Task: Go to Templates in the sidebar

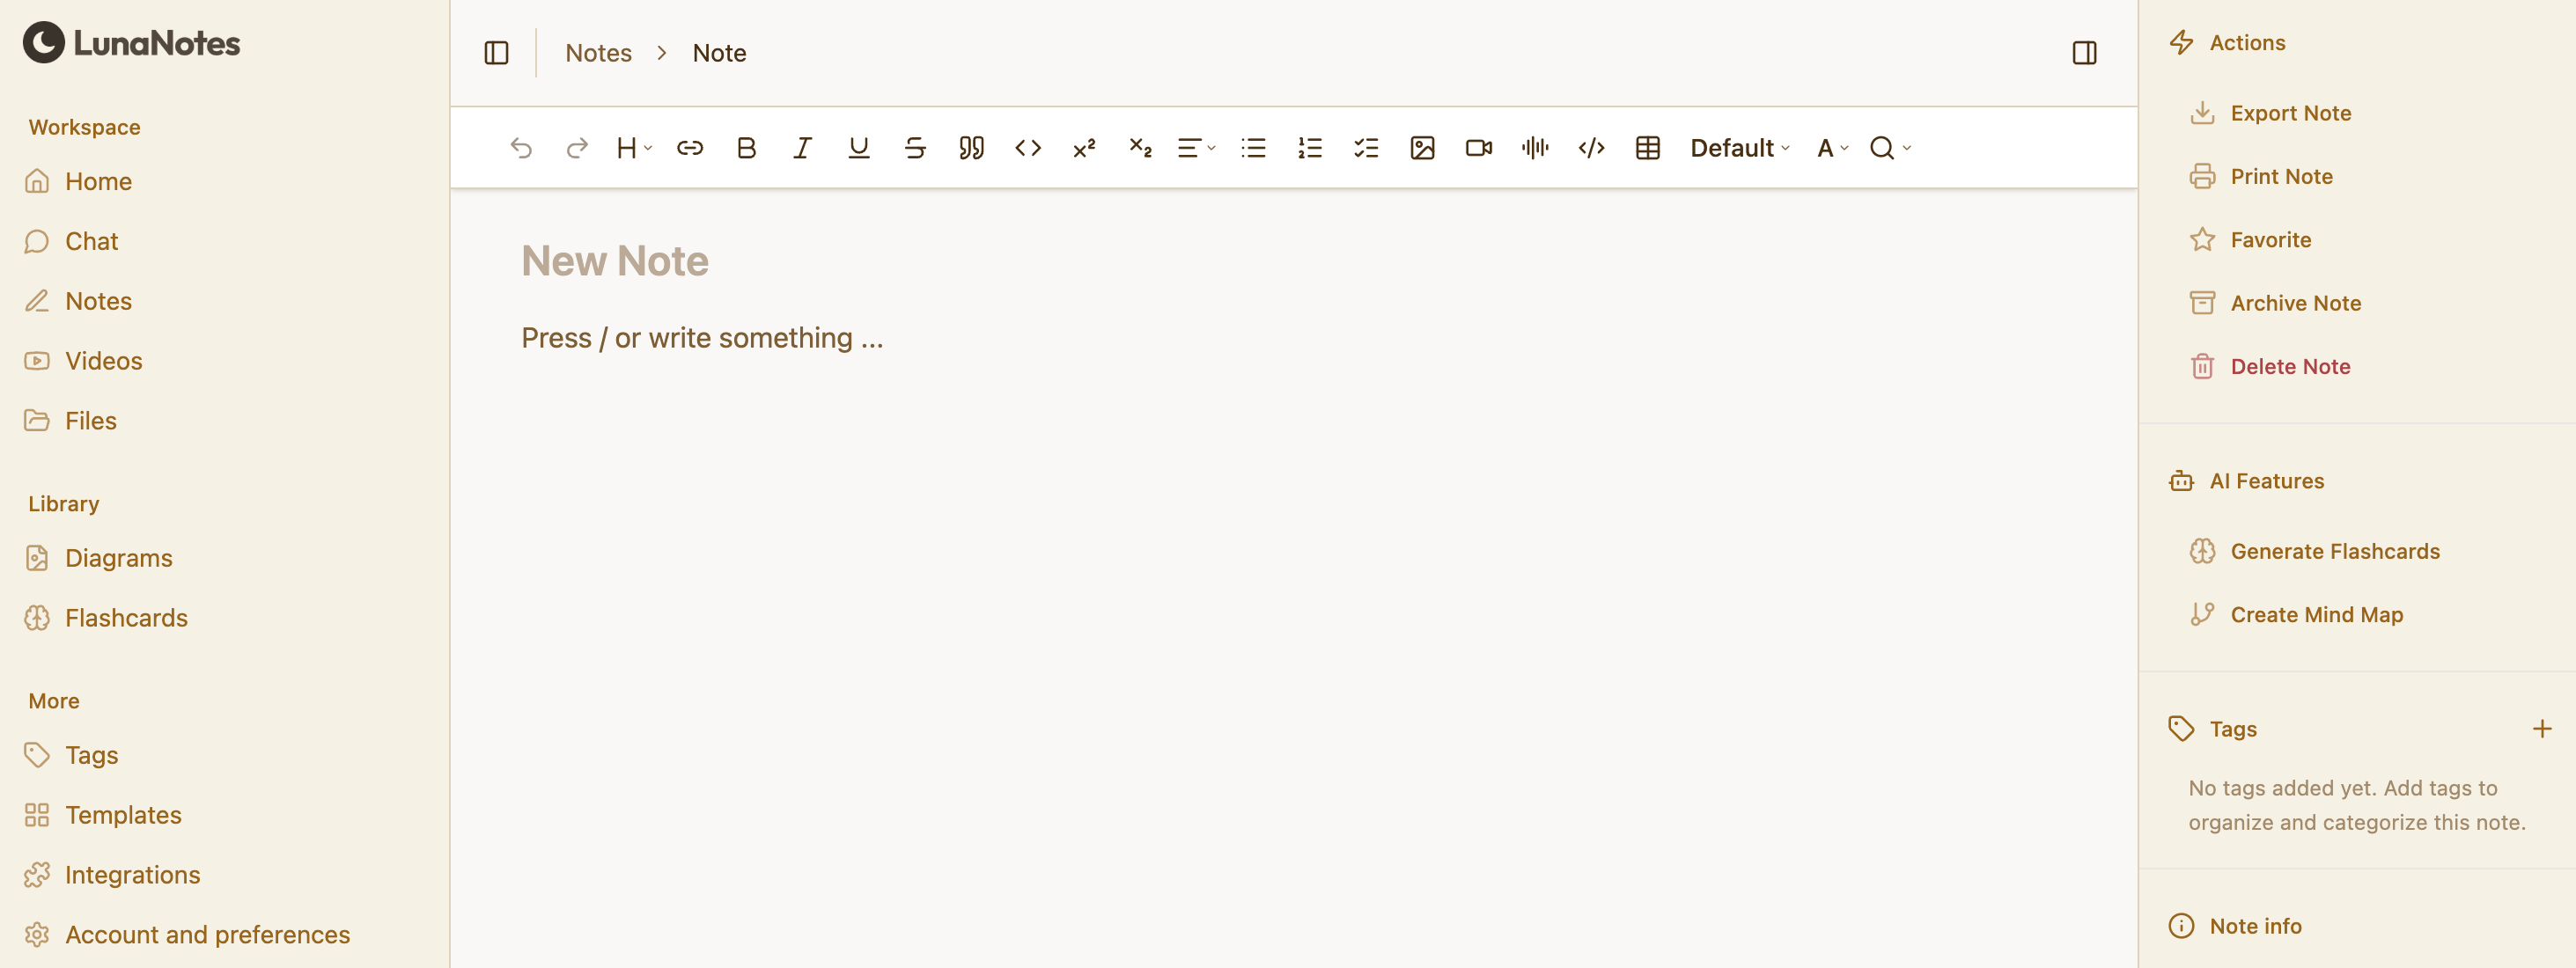Action: (123, 815)
